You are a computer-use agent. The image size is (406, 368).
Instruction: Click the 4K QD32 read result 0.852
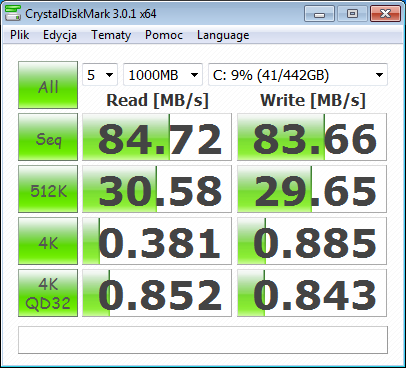point(157,293)
